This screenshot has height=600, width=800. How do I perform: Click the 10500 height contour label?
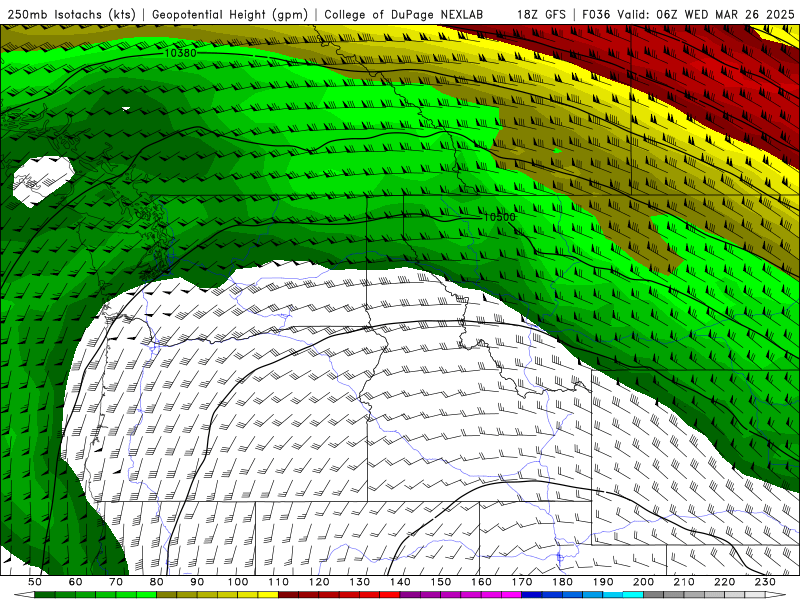[499, 217]
